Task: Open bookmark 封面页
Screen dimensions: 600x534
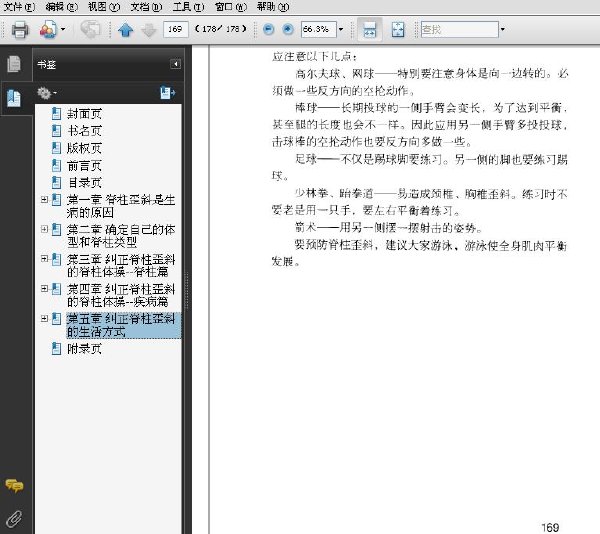Action: pyautogui.click(x=84, y=114)
